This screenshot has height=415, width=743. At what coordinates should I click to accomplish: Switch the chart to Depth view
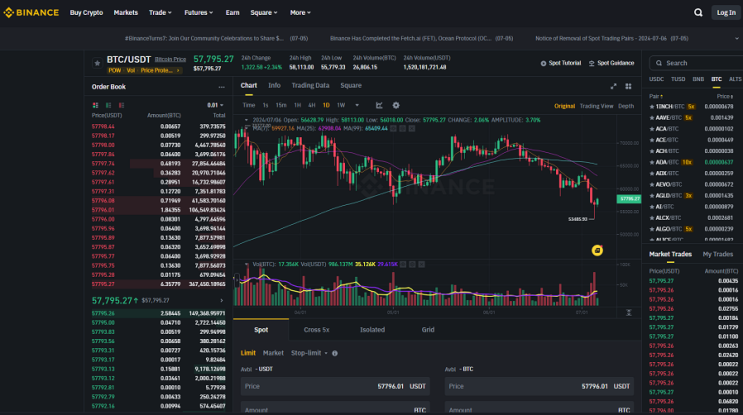tap(626, 106)
